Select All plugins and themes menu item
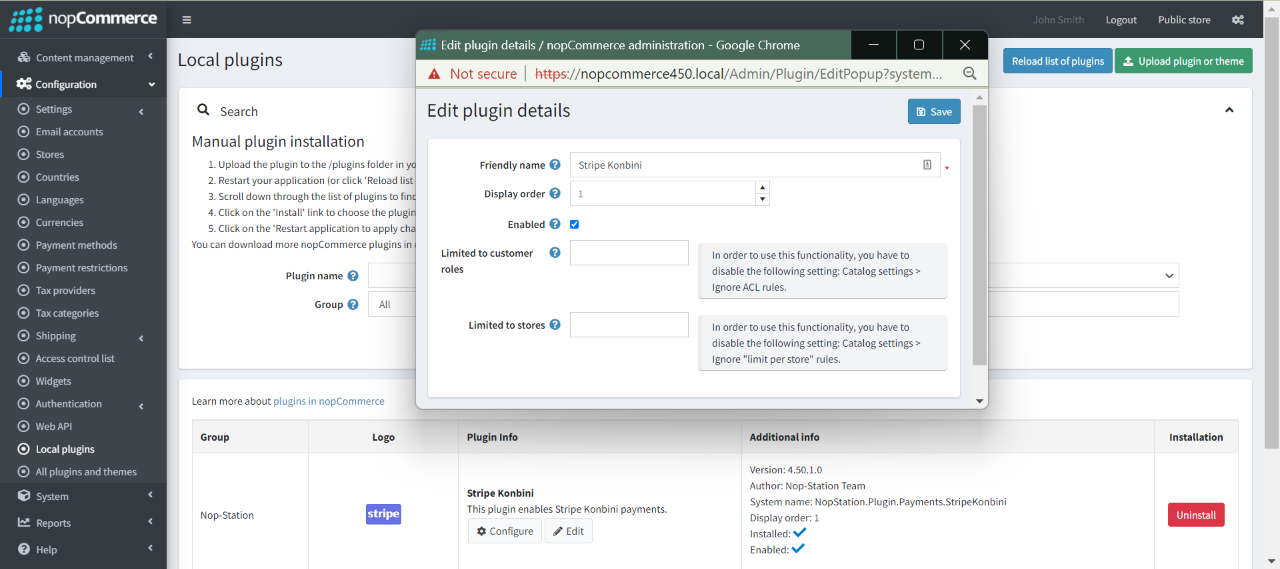The height and width of the screenshot is (569, 1280). 86,472
